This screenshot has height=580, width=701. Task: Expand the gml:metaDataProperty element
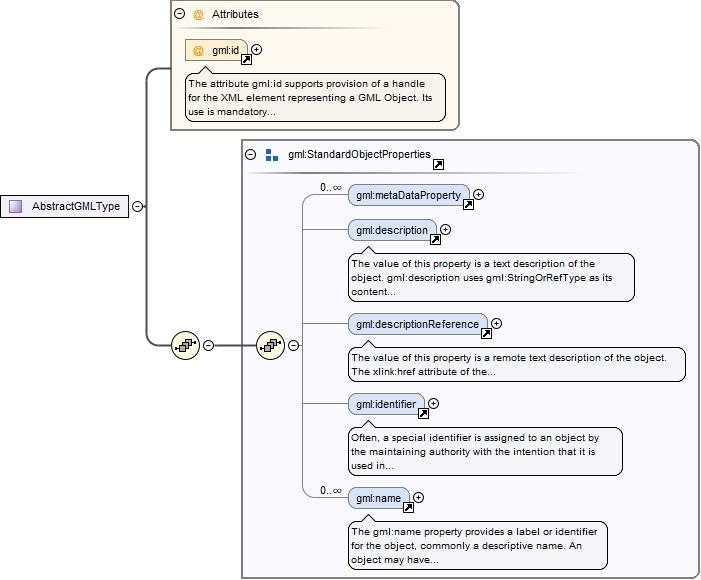479,195
